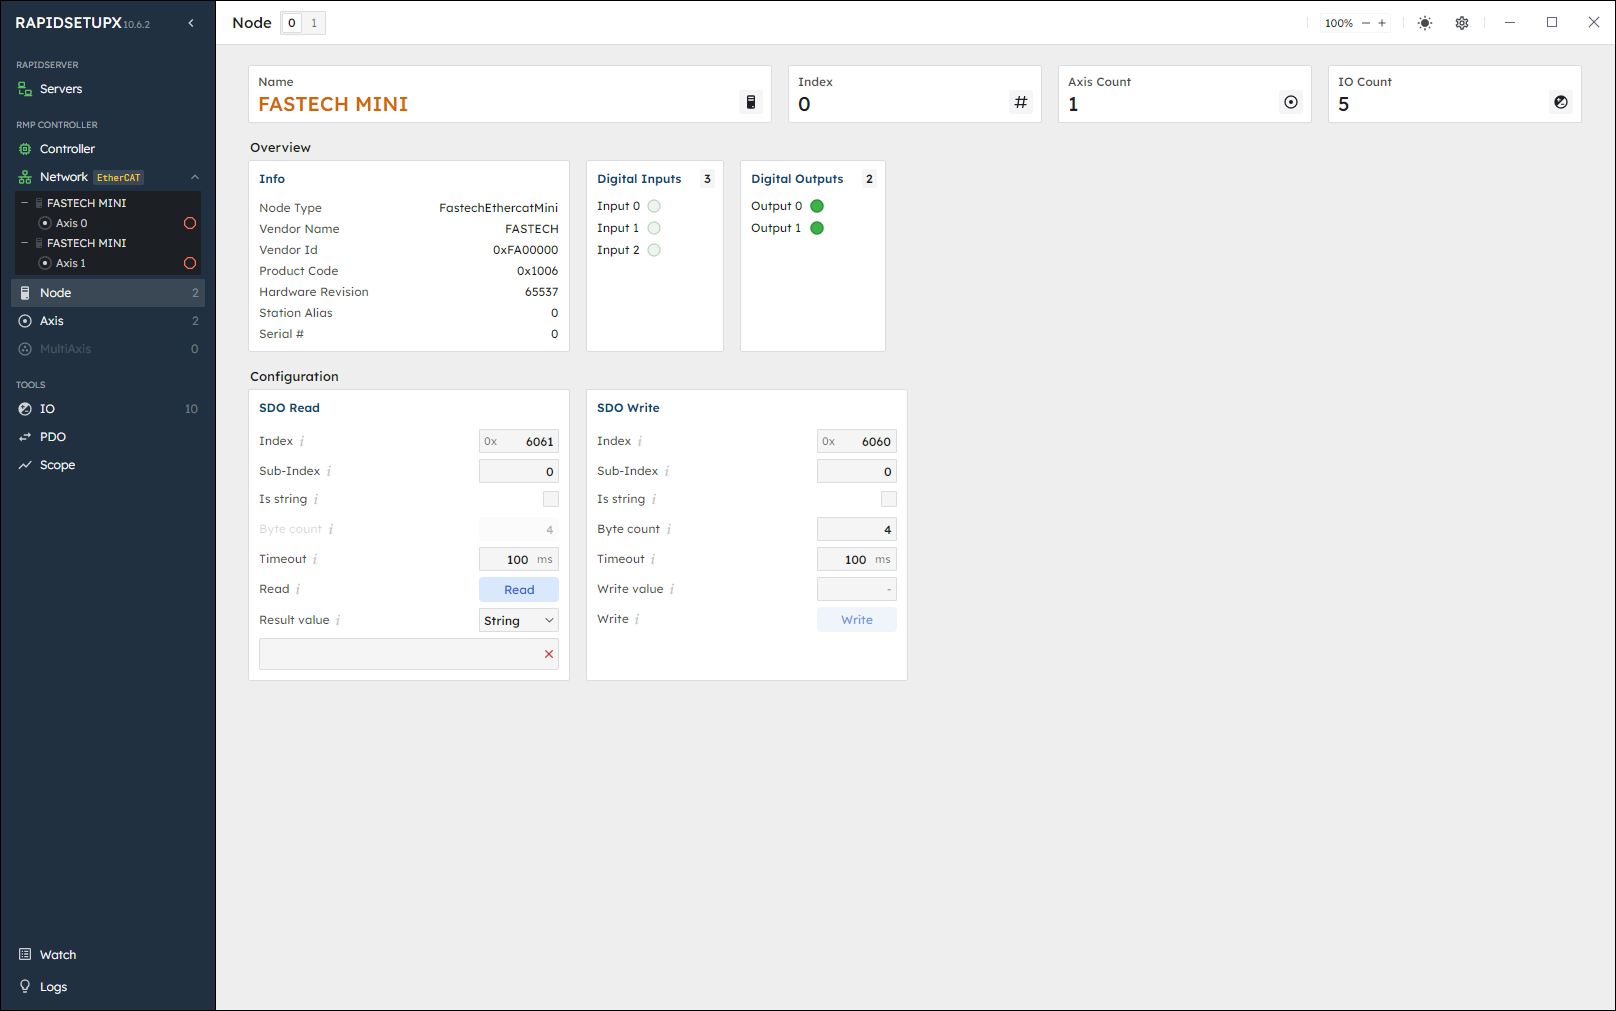The height and width of the screenshot is (1011, 1616).
Task: Click the SDO Write Timeout field
Action: point(857,559)
